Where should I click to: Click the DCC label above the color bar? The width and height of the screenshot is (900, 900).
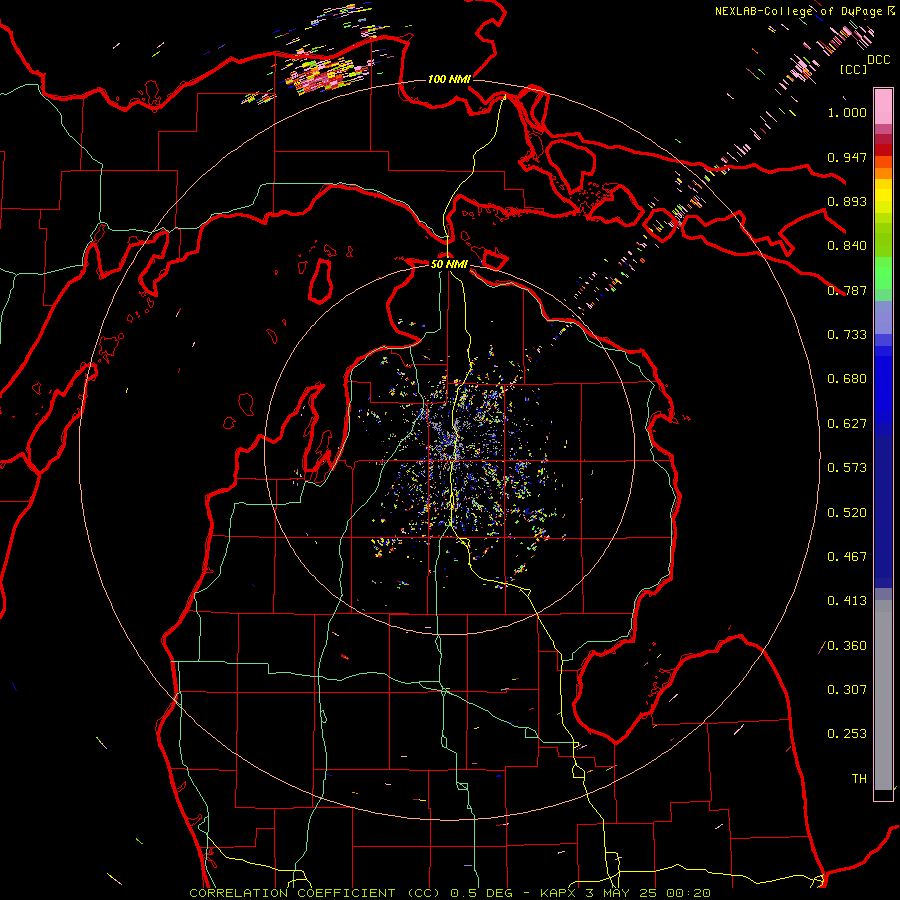tap(878, 60)
